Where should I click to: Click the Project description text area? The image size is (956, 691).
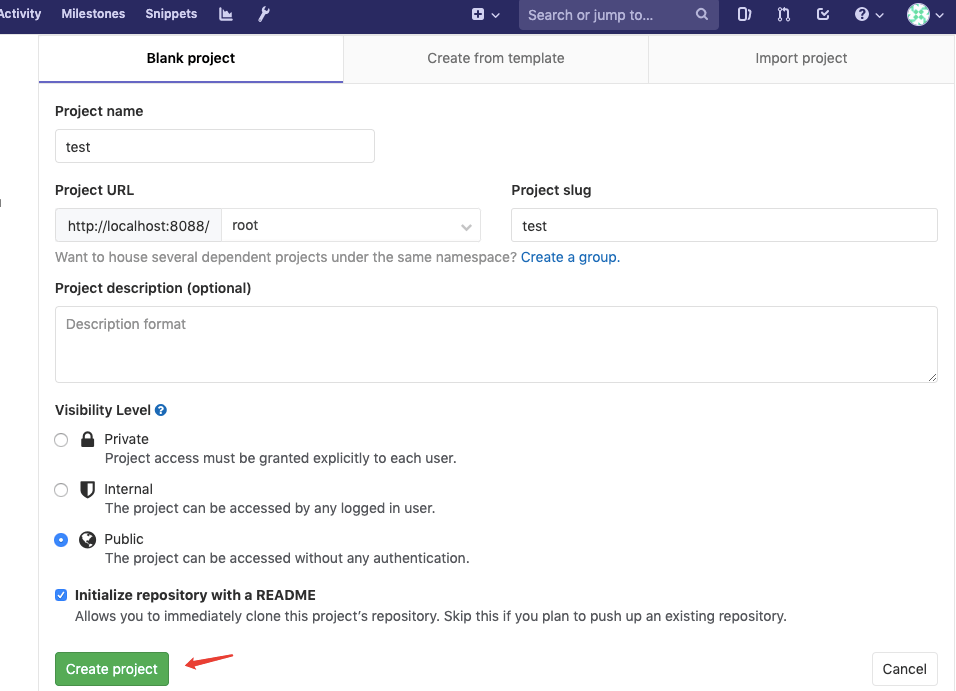496,344
